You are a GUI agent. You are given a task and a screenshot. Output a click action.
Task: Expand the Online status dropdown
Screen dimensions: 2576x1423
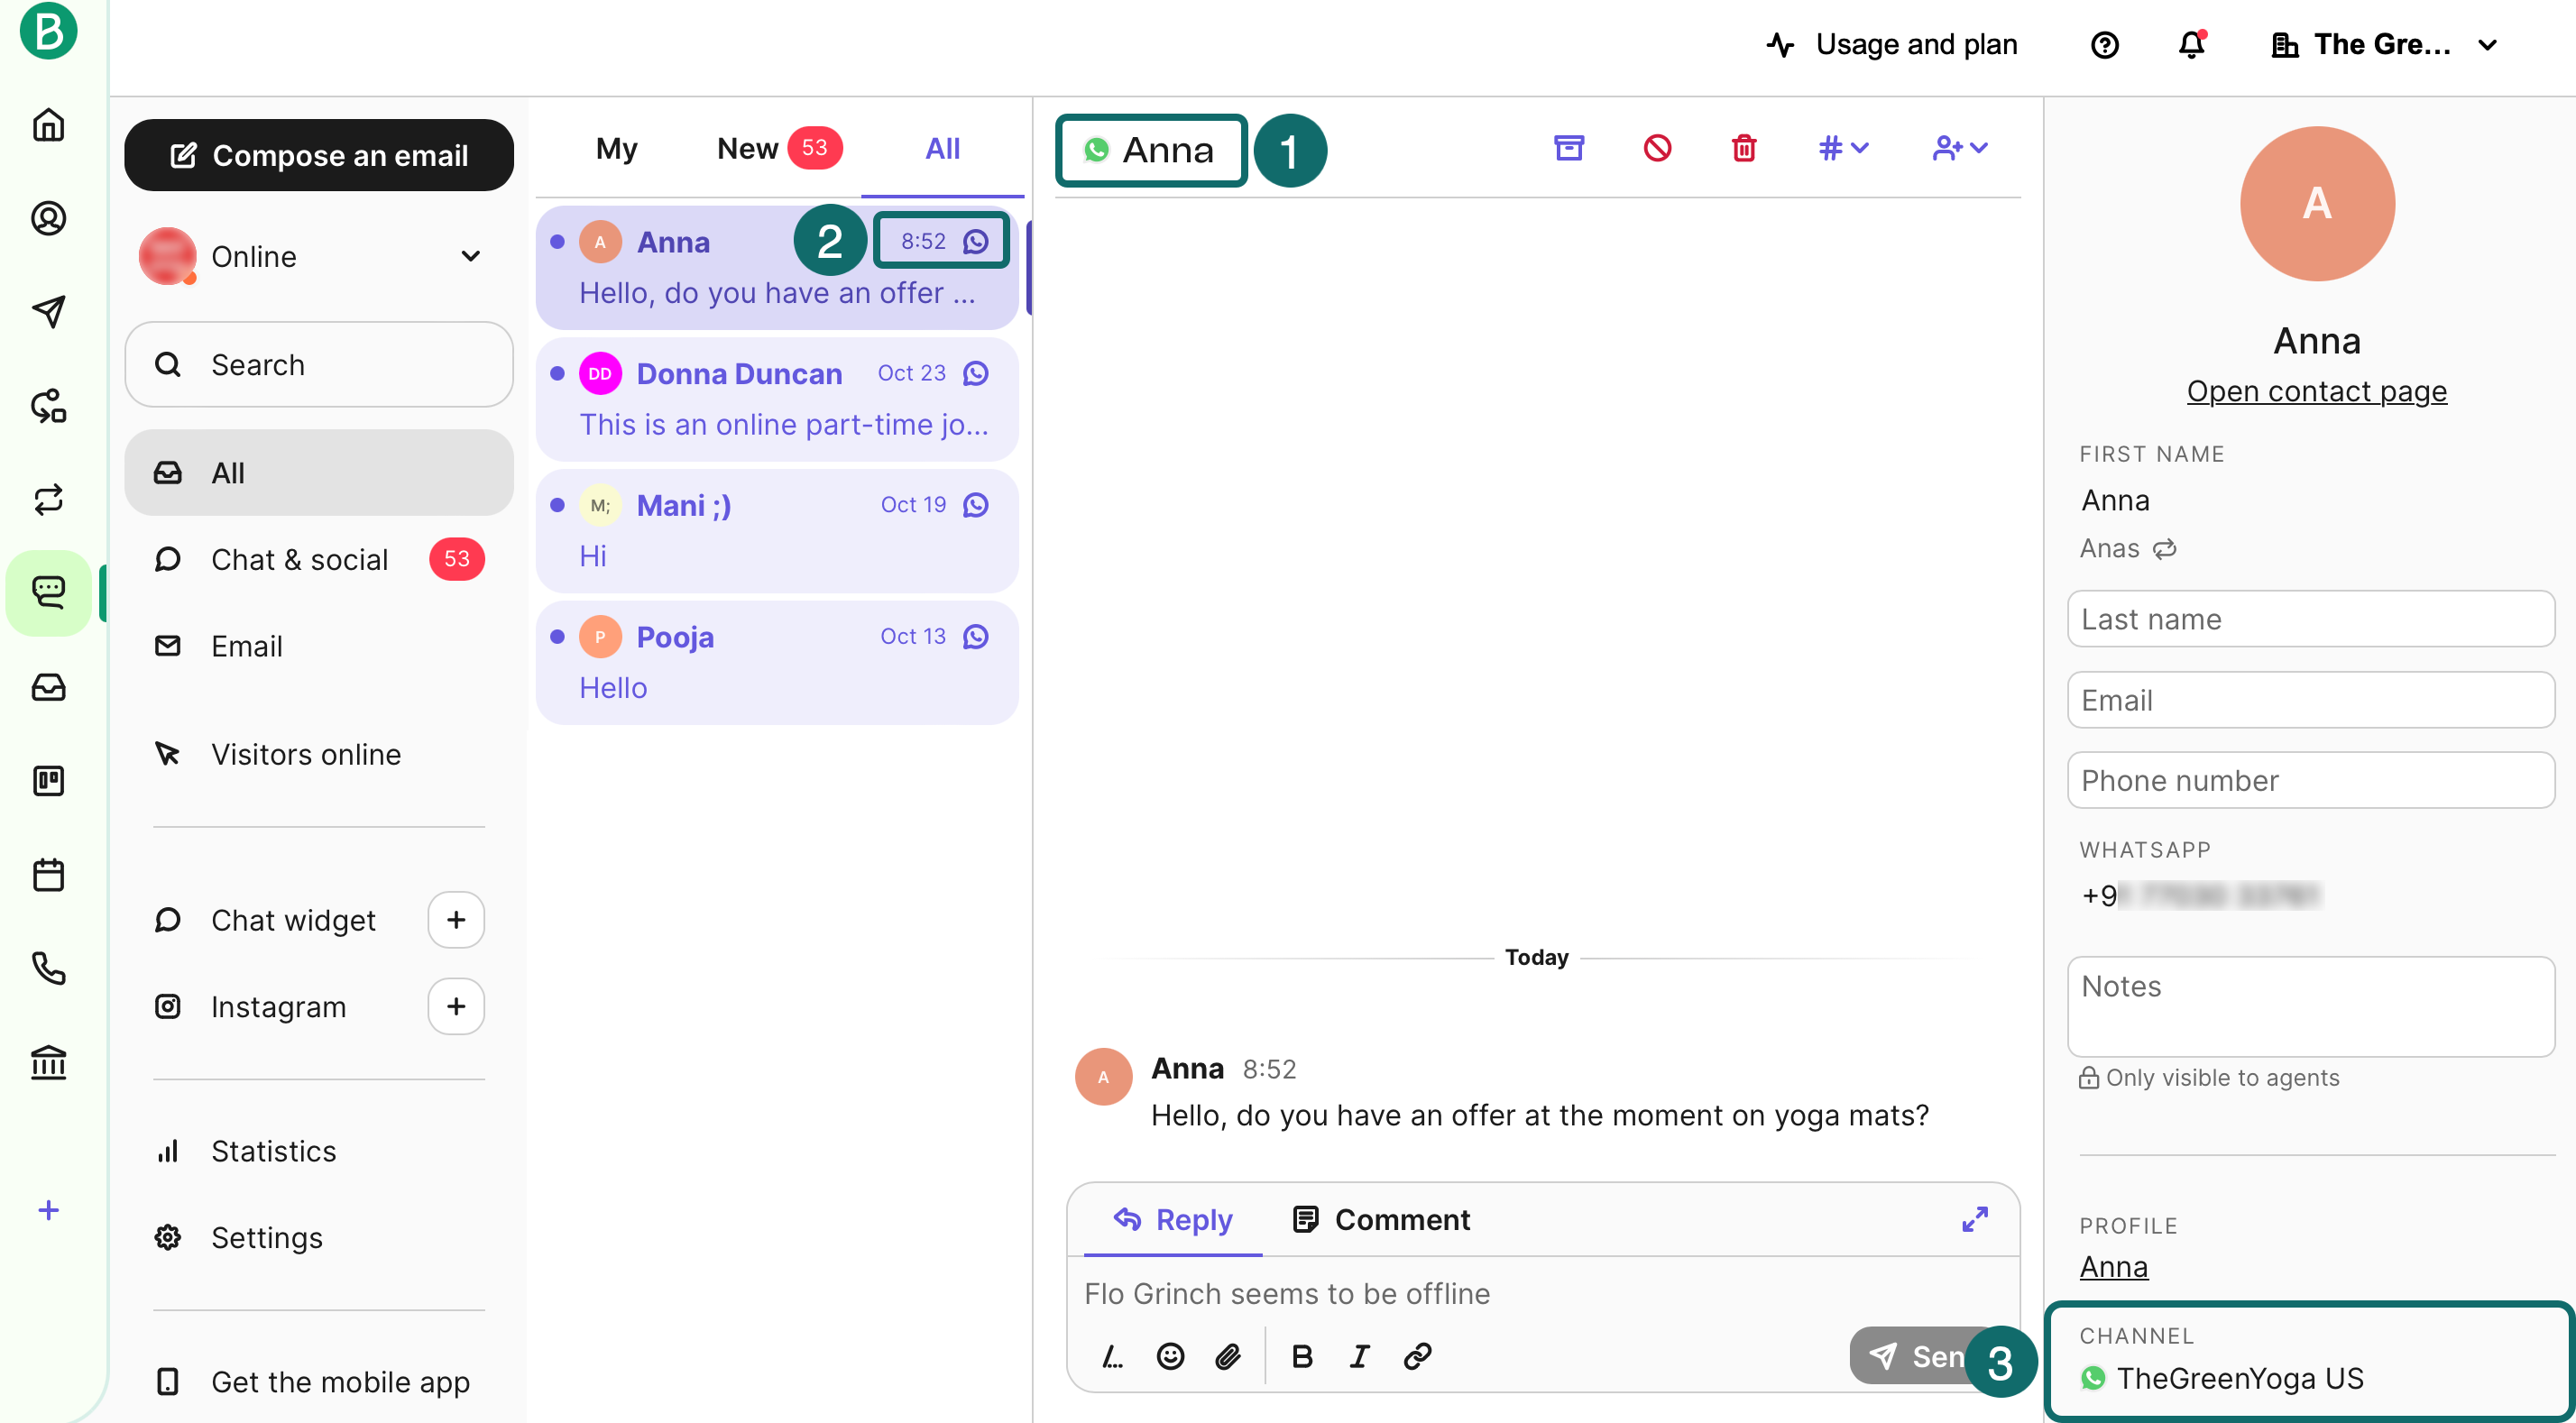point(469,256)
